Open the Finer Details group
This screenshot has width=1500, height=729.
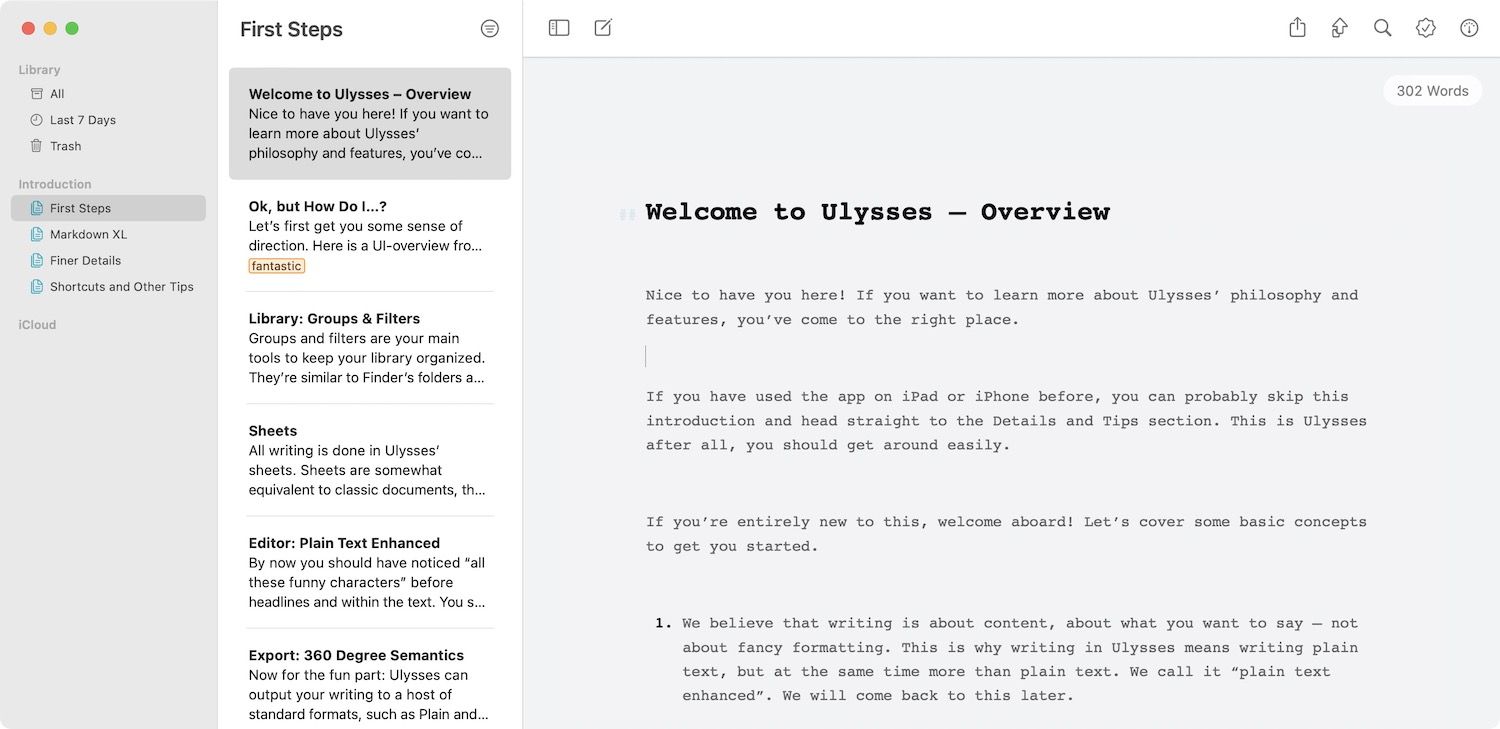(x=85, y=260)
